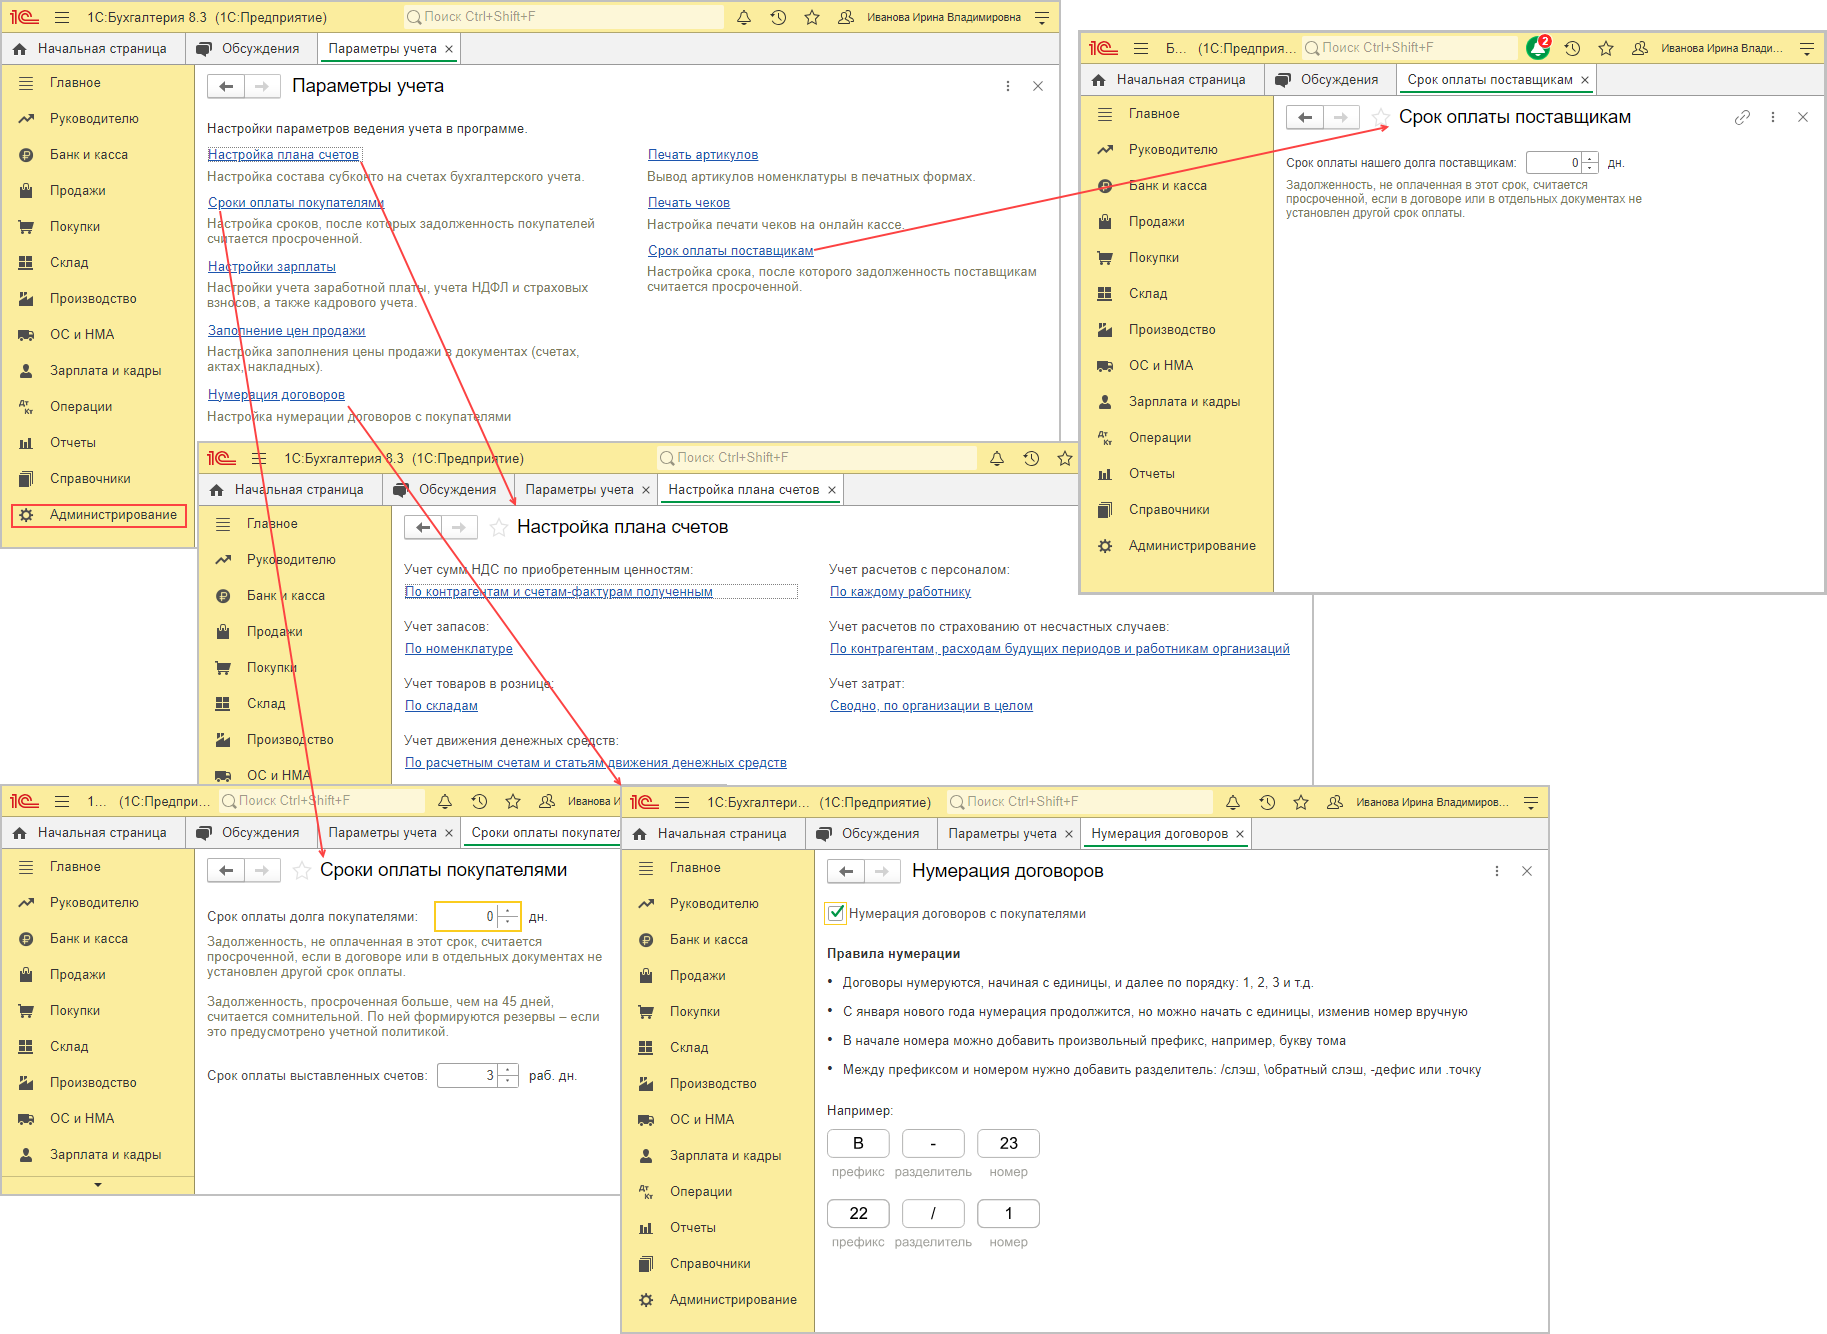Select prefix В example button

(858, 1144)
